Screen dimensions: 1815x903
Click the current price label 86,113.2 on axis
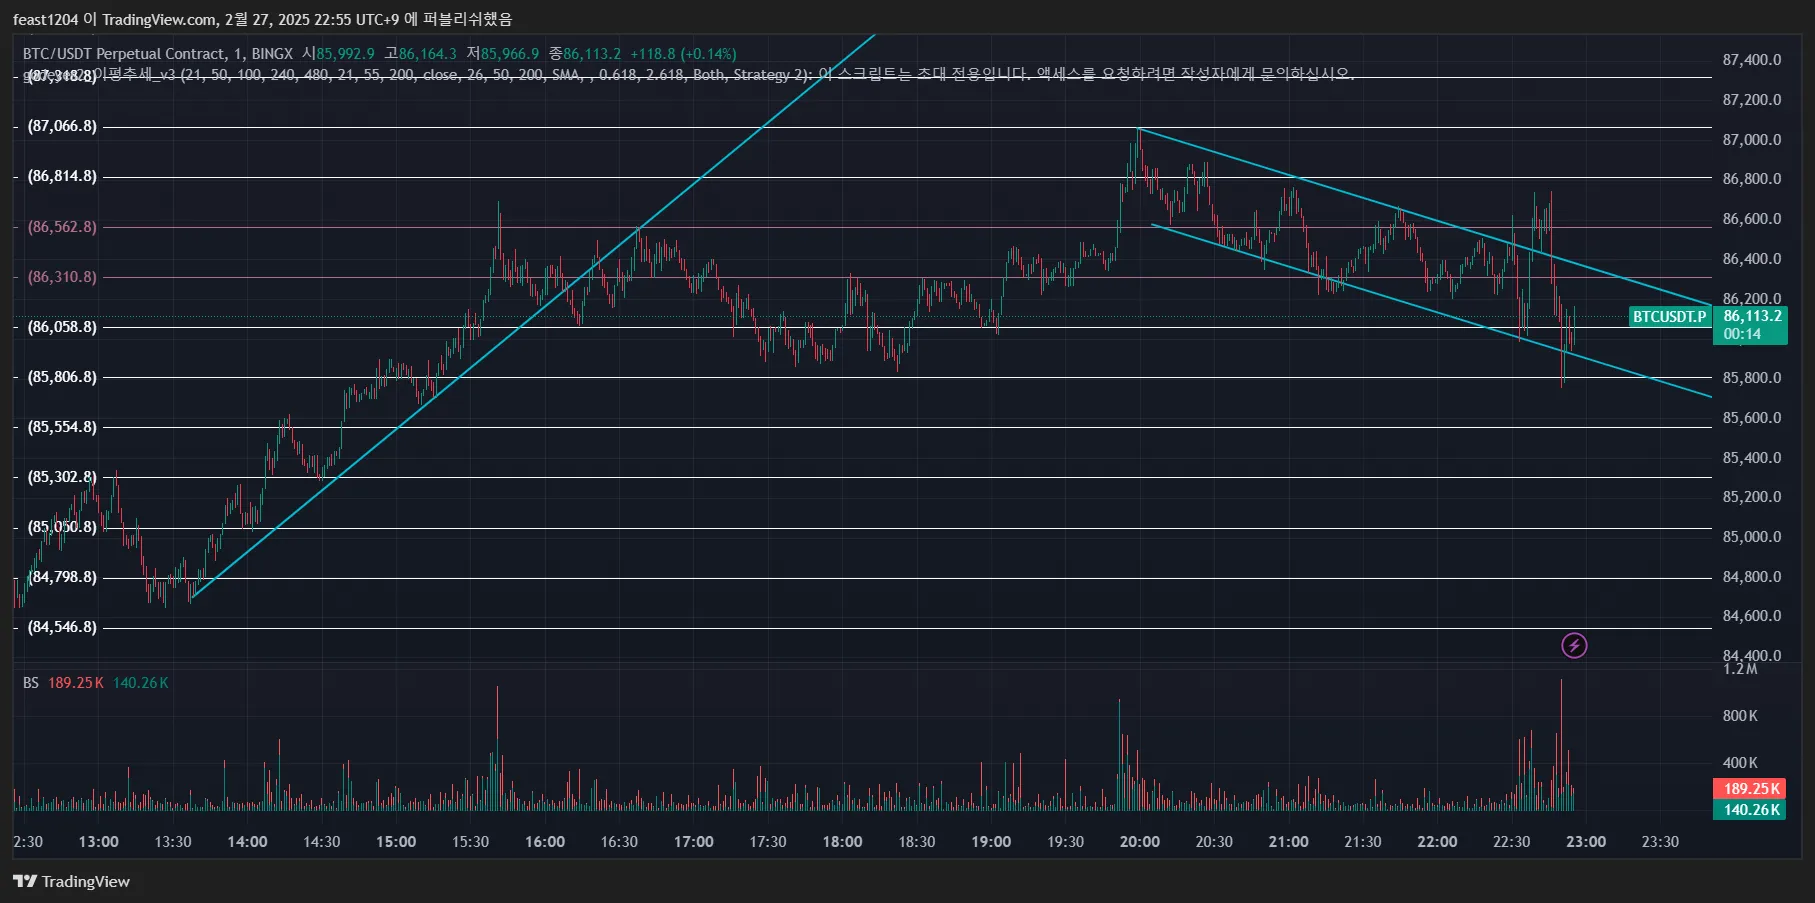click(1752, 316)
